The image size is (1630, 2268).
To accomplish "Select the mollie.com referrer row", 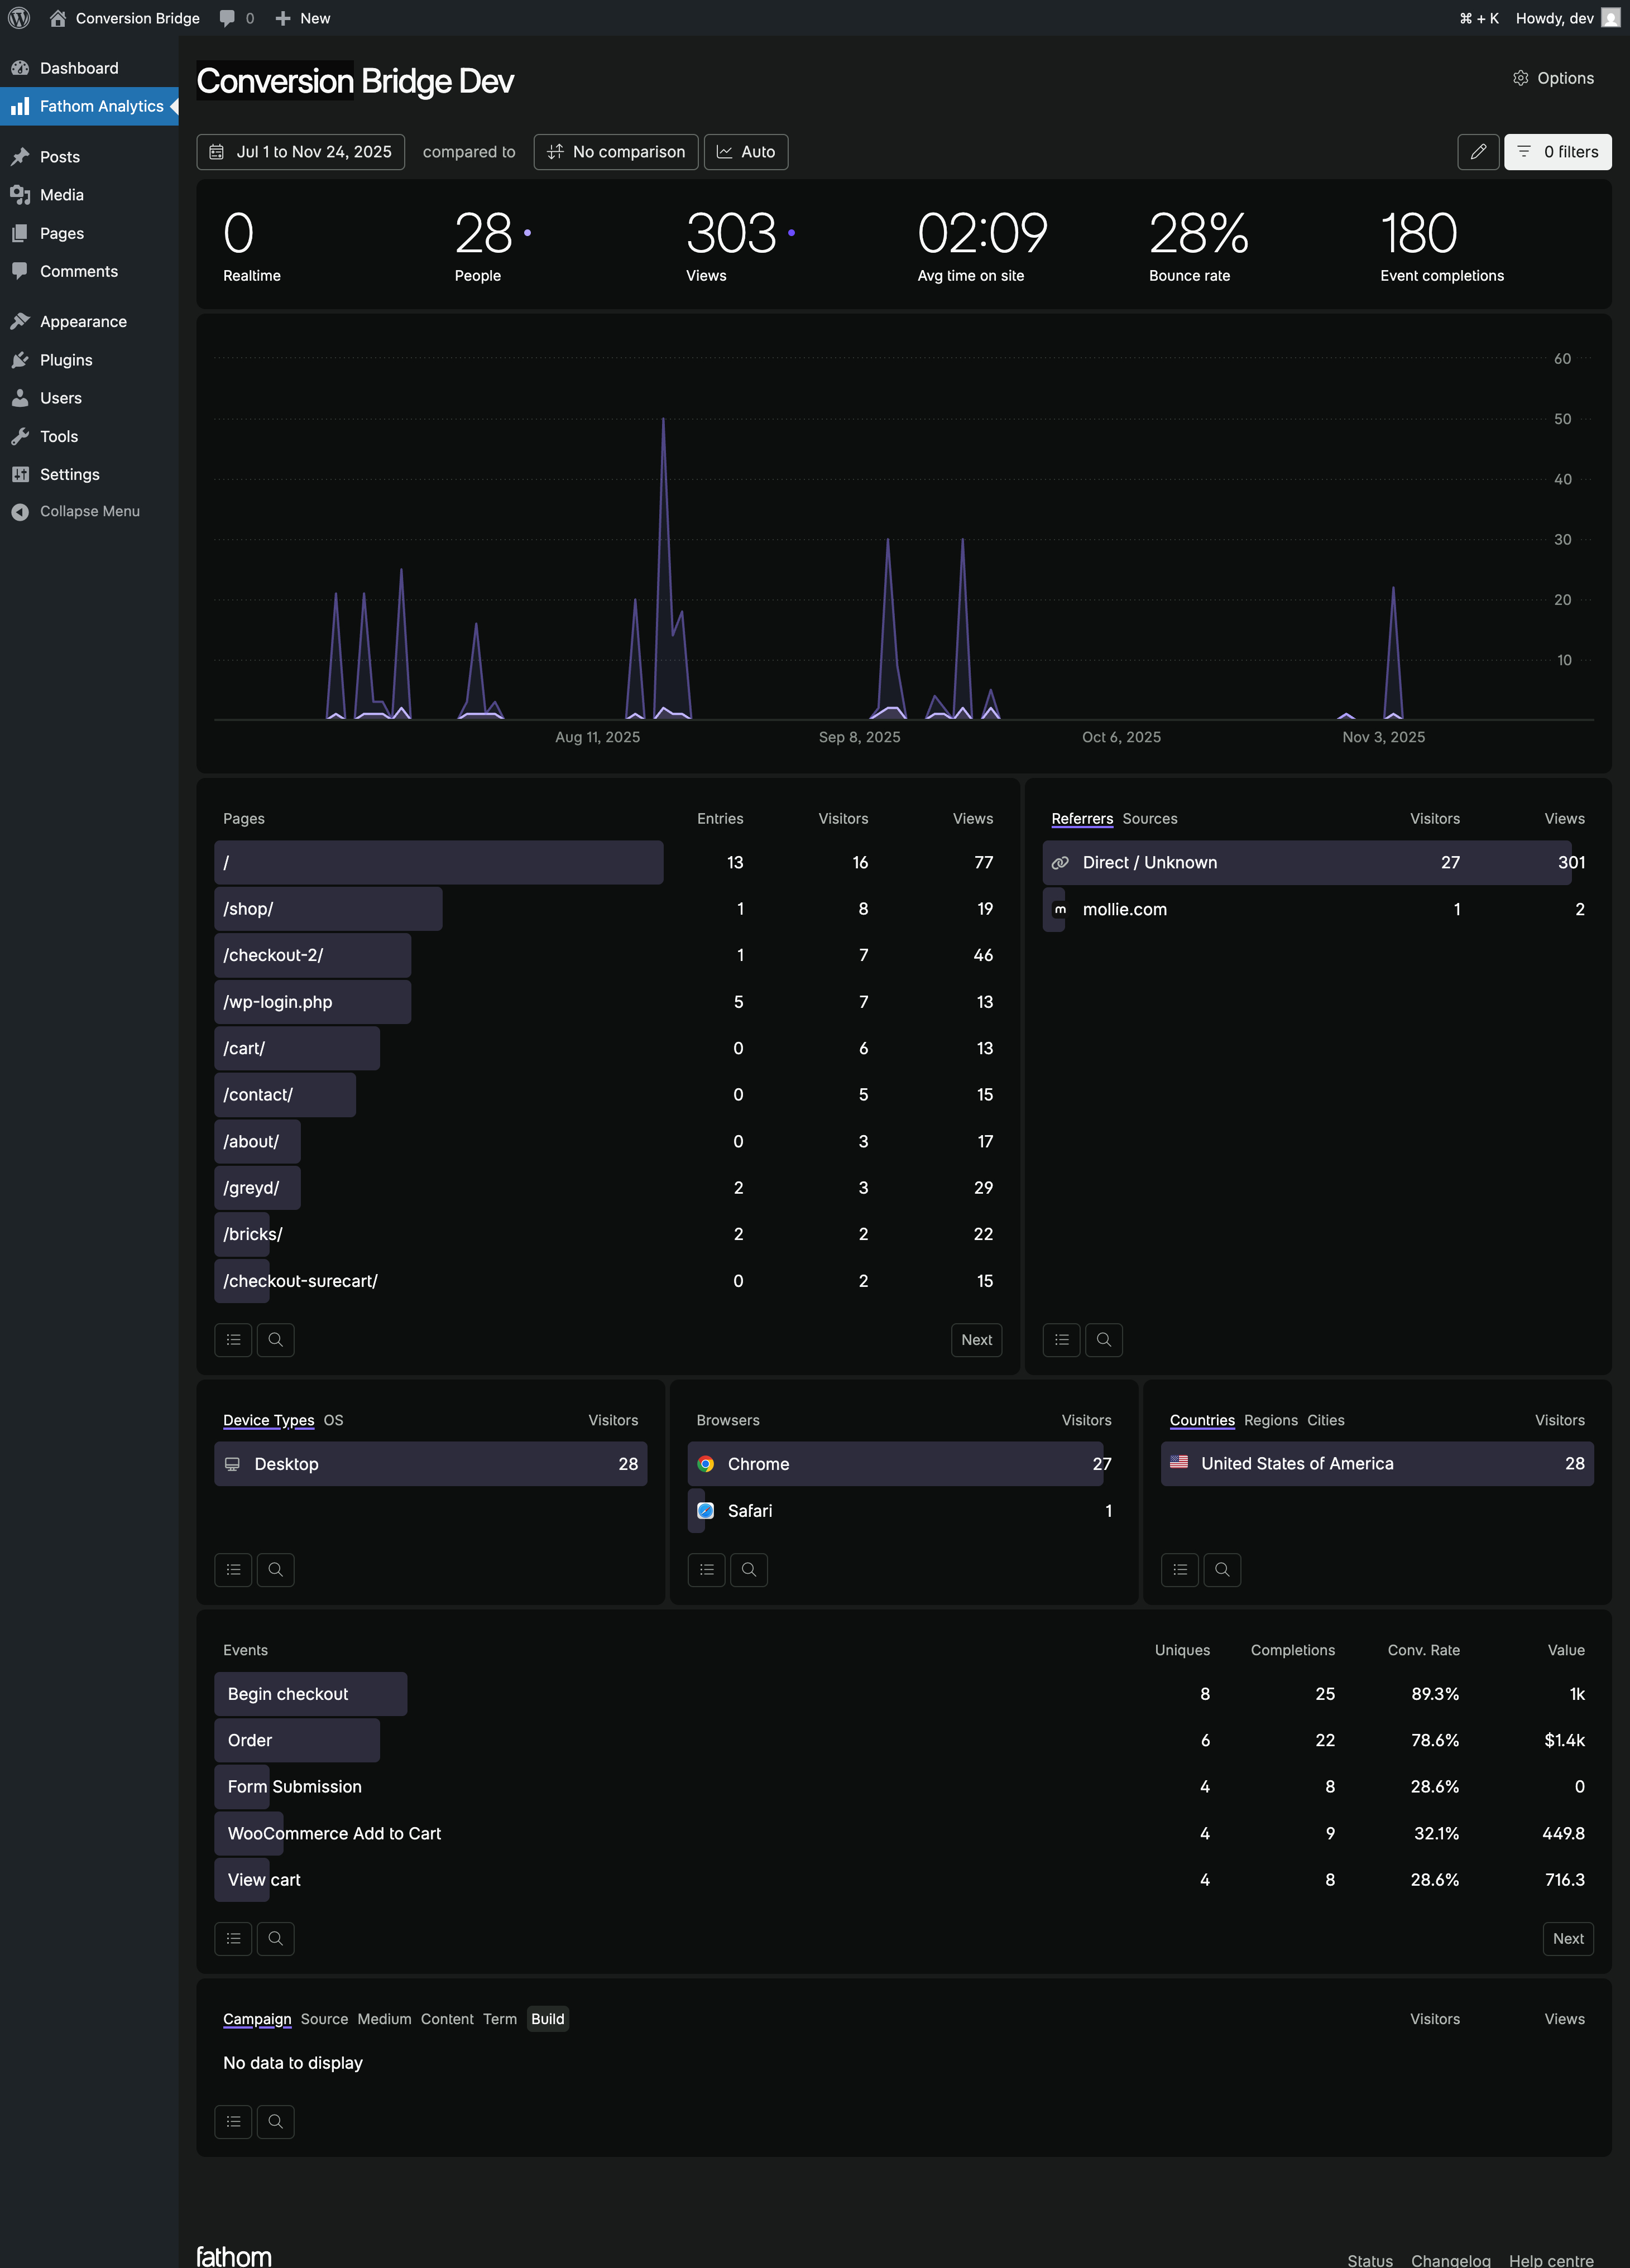I will (x=1318, y=909).
